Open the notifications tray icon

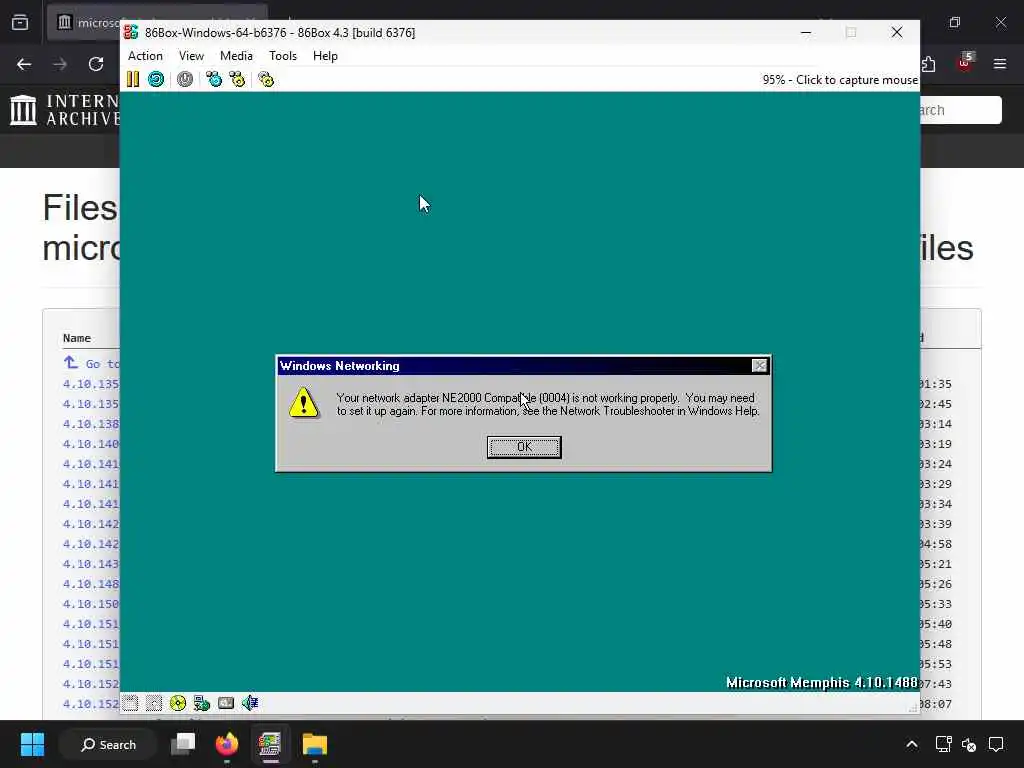pos(997,744)
